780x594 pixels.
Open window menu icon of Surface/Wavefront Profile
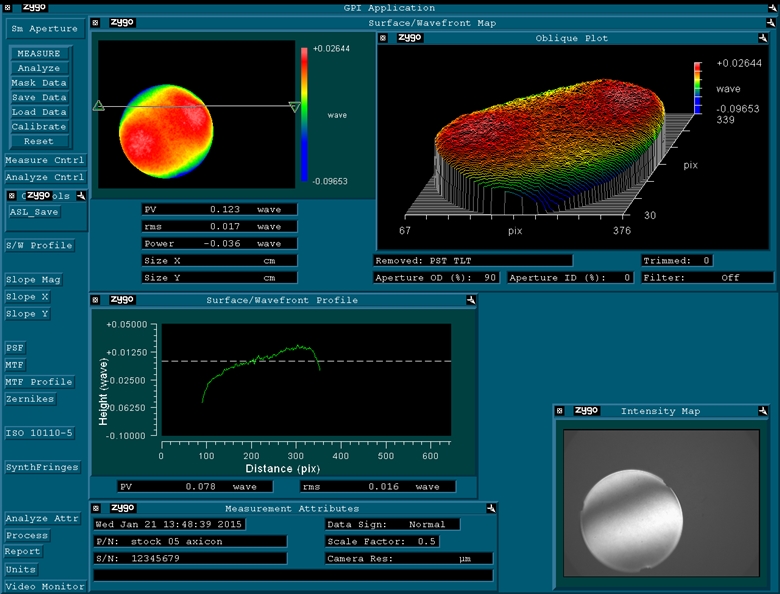tap(96, 299)
